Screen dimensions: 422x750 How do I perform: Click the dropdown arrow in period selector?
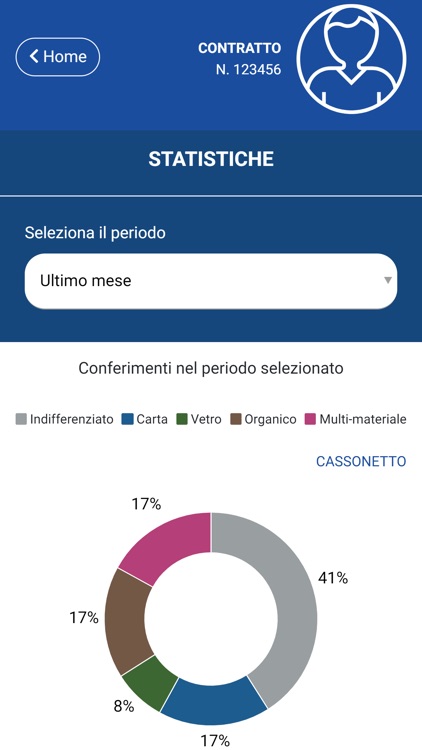[x=389, y=280]
